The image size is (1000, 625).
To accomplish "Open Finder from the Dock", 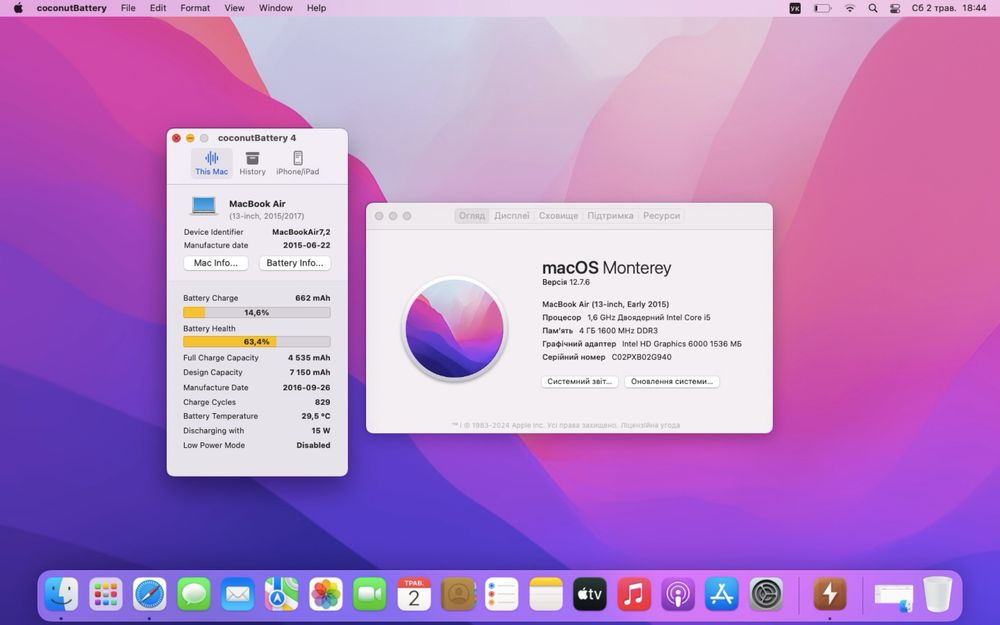I will (61, 594).
